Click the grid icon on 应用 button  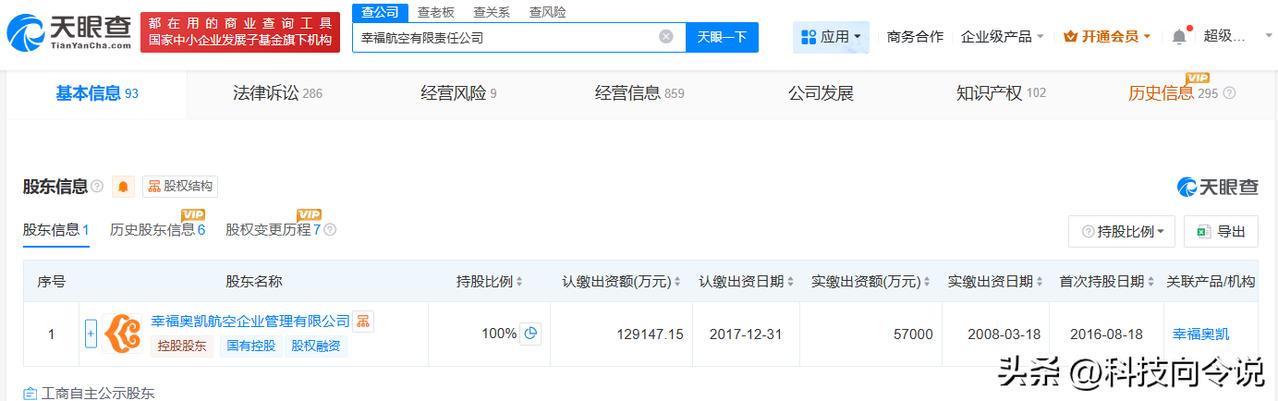point(810,37)
